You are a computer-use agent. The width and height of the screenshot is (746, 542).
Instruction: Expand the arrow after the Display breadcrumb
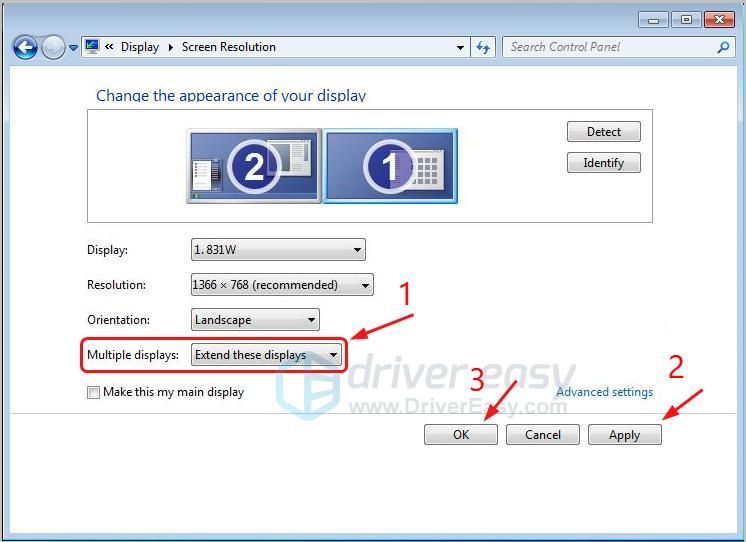(171, 48)
